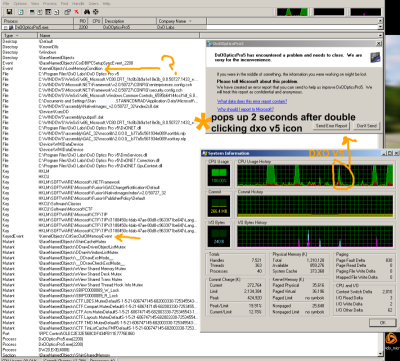Click OK in System Information window

382,323
